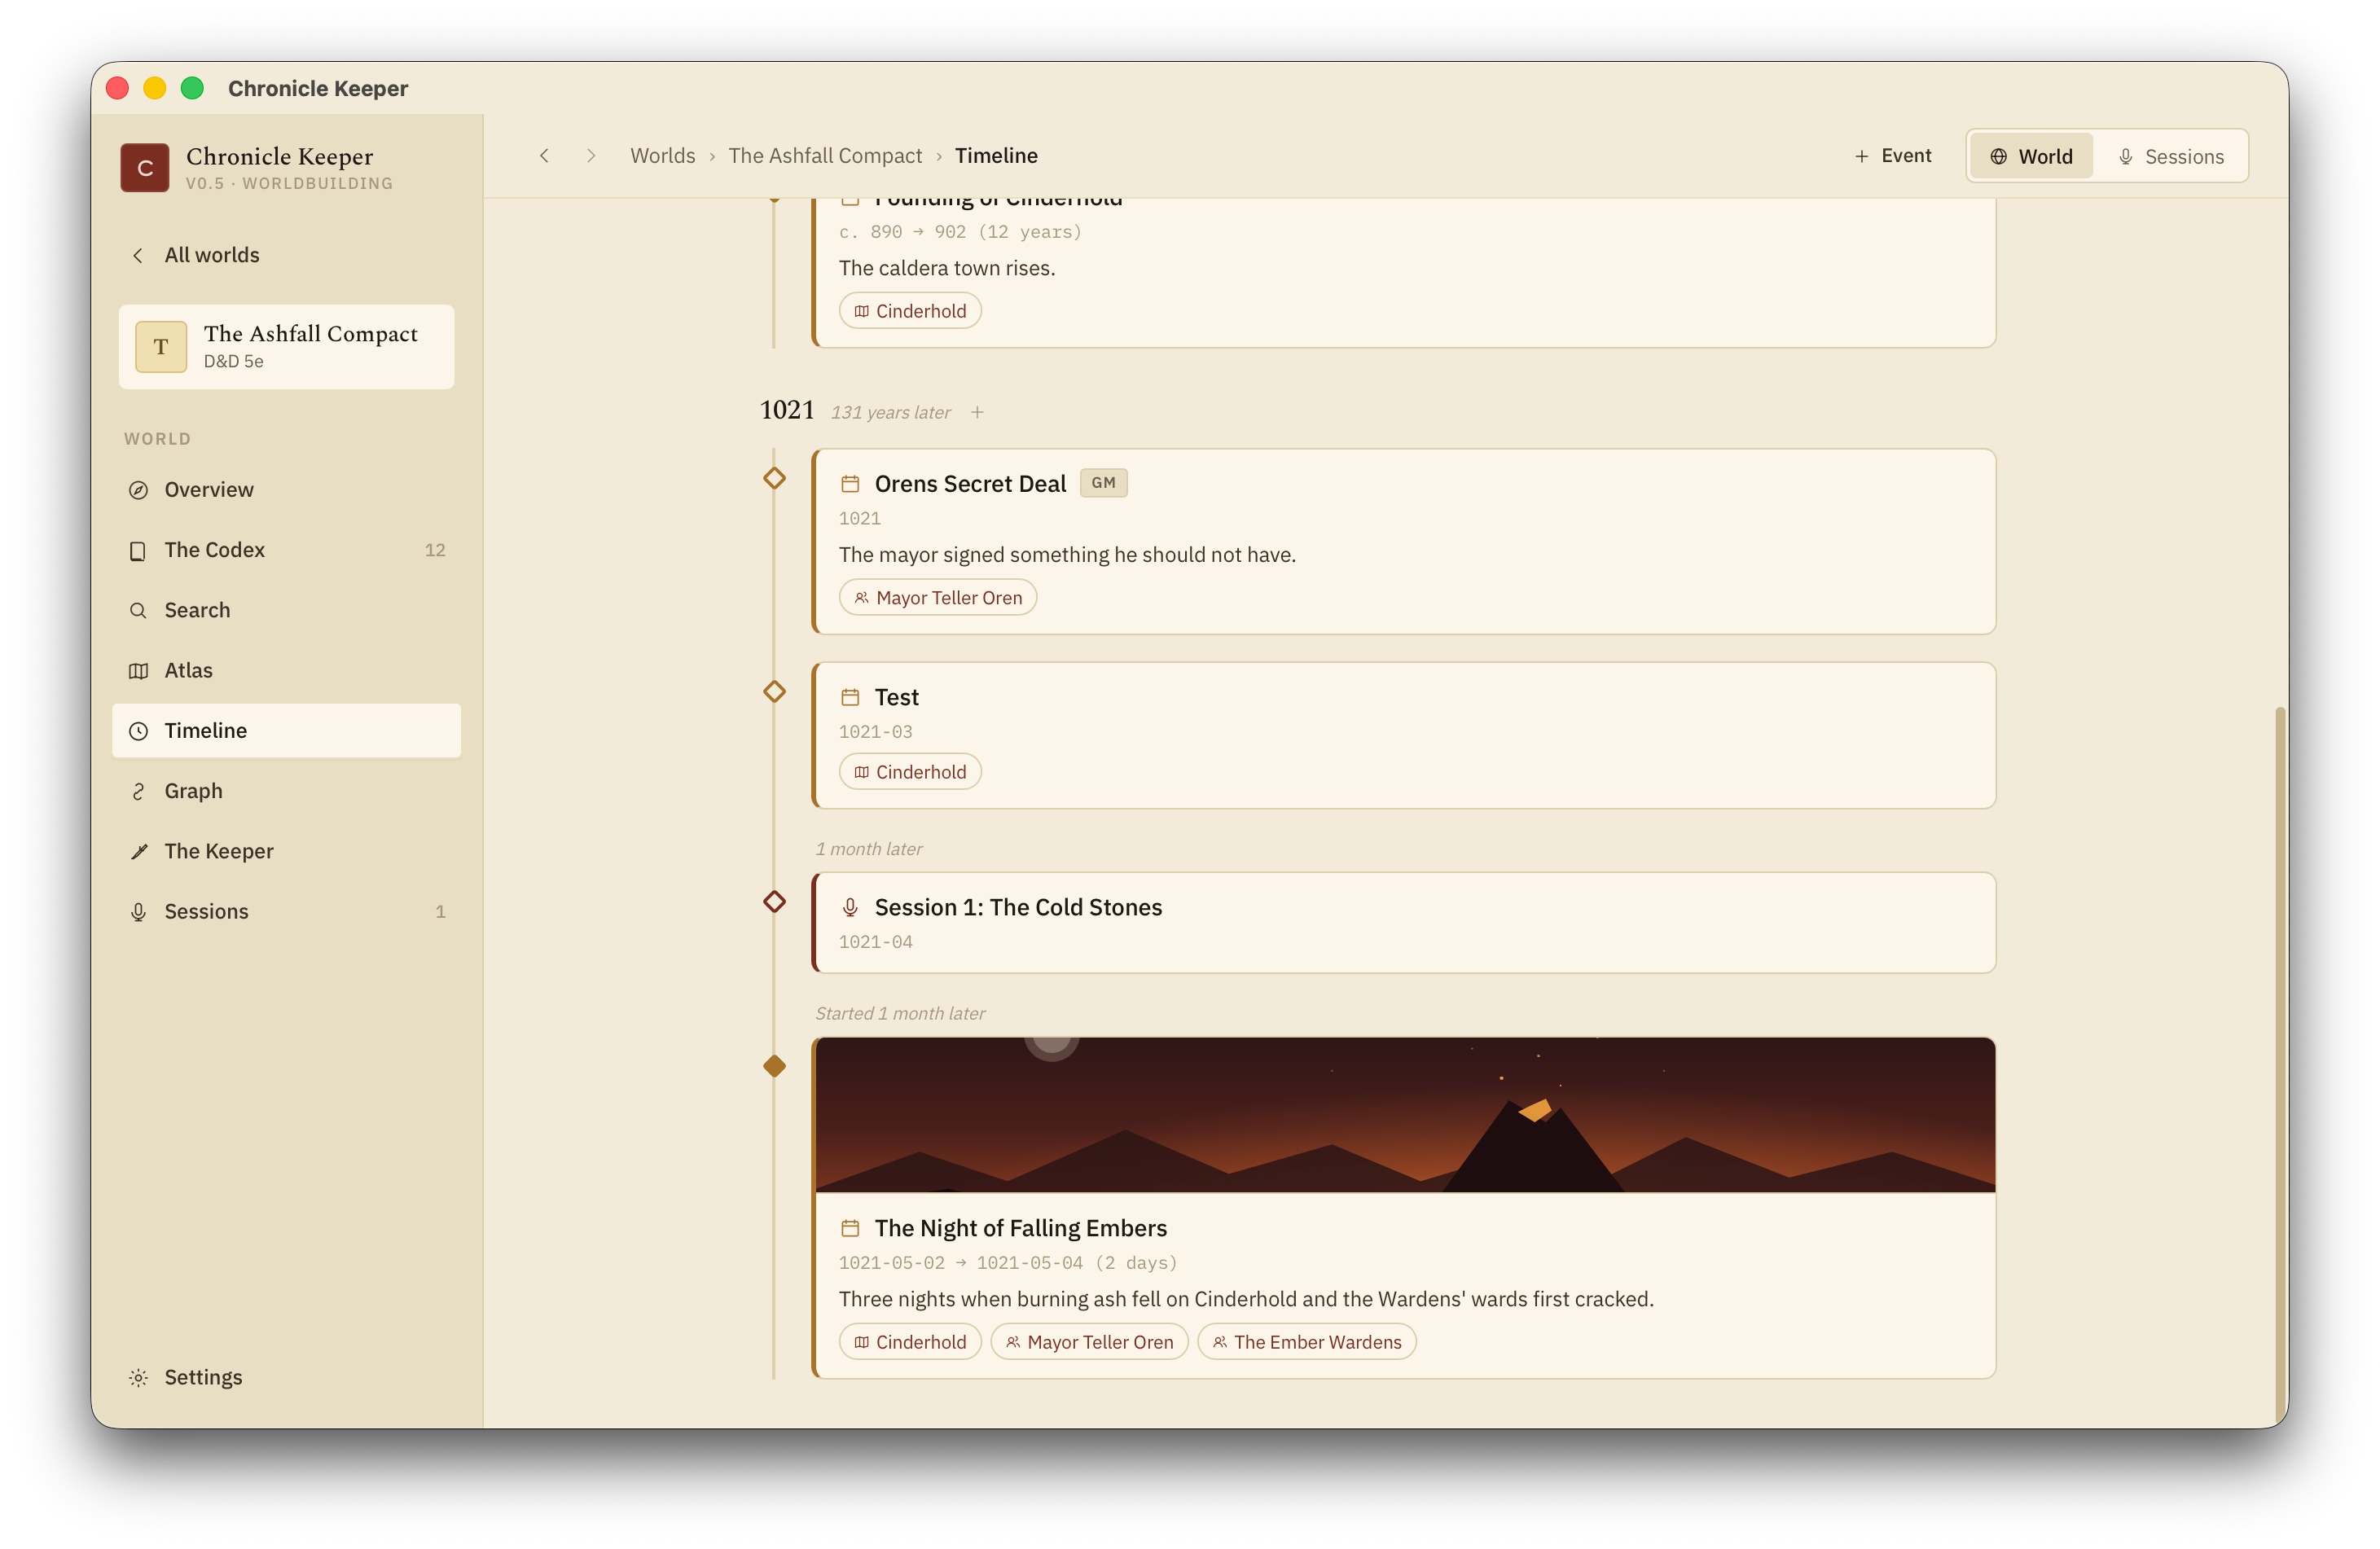Click the 'The caldera town rises.' description

(947, 268)
